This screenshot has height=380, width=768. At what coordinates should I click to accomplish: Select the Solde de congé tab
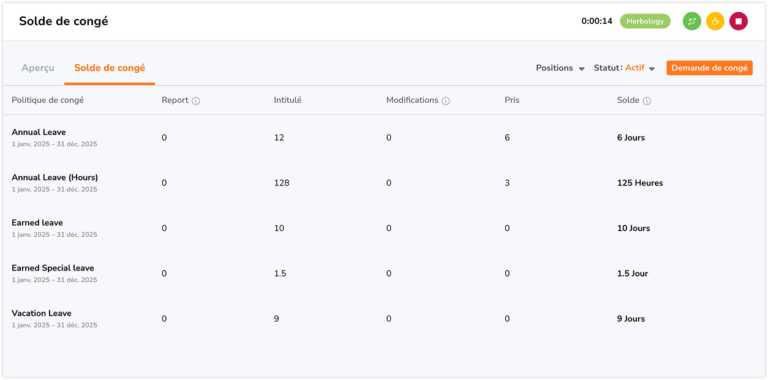pos(110,68)
